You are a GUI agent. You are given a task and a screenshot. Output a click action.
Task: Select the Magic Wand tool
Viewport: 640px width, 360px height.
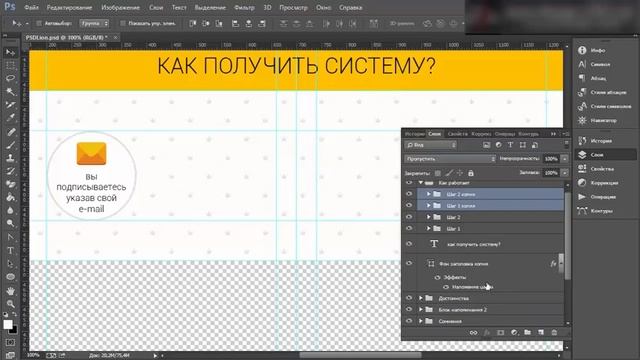point(10,92)
